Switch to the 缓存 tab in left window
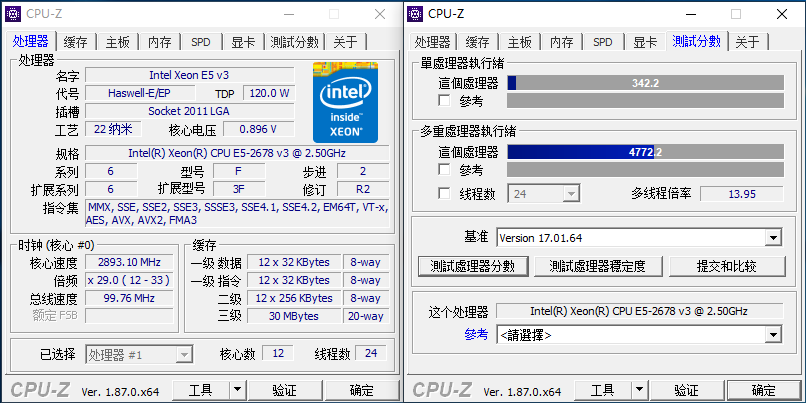The image size is (806, 403). pos(75,42)
